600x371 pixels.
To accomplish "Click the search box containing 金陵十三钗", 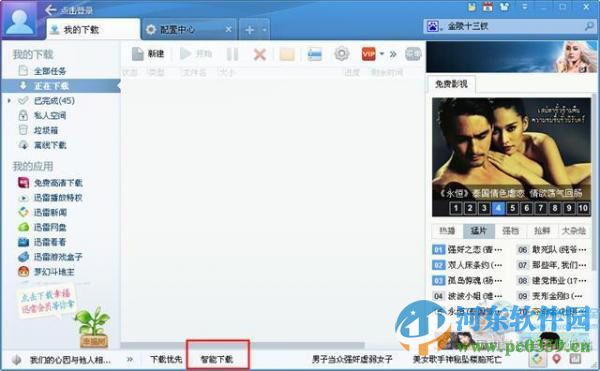I will [509, 26].
